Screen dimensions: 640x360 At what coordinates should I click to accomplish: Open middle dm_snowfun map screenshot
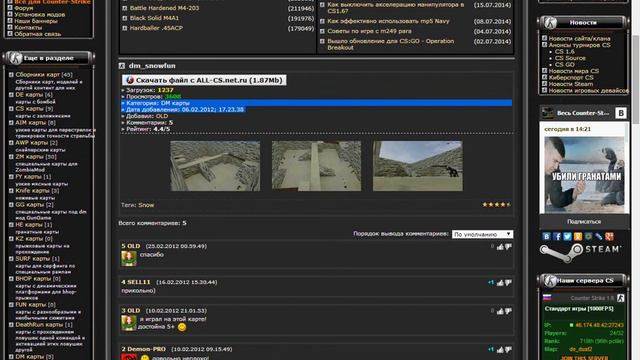tap(316, 166)
